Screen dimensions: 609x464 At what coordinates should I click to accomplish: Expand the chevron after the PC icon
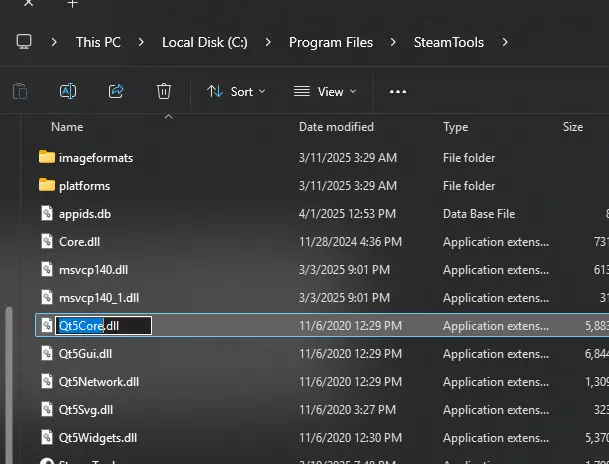pyautogui.click(x=54, y=42)
